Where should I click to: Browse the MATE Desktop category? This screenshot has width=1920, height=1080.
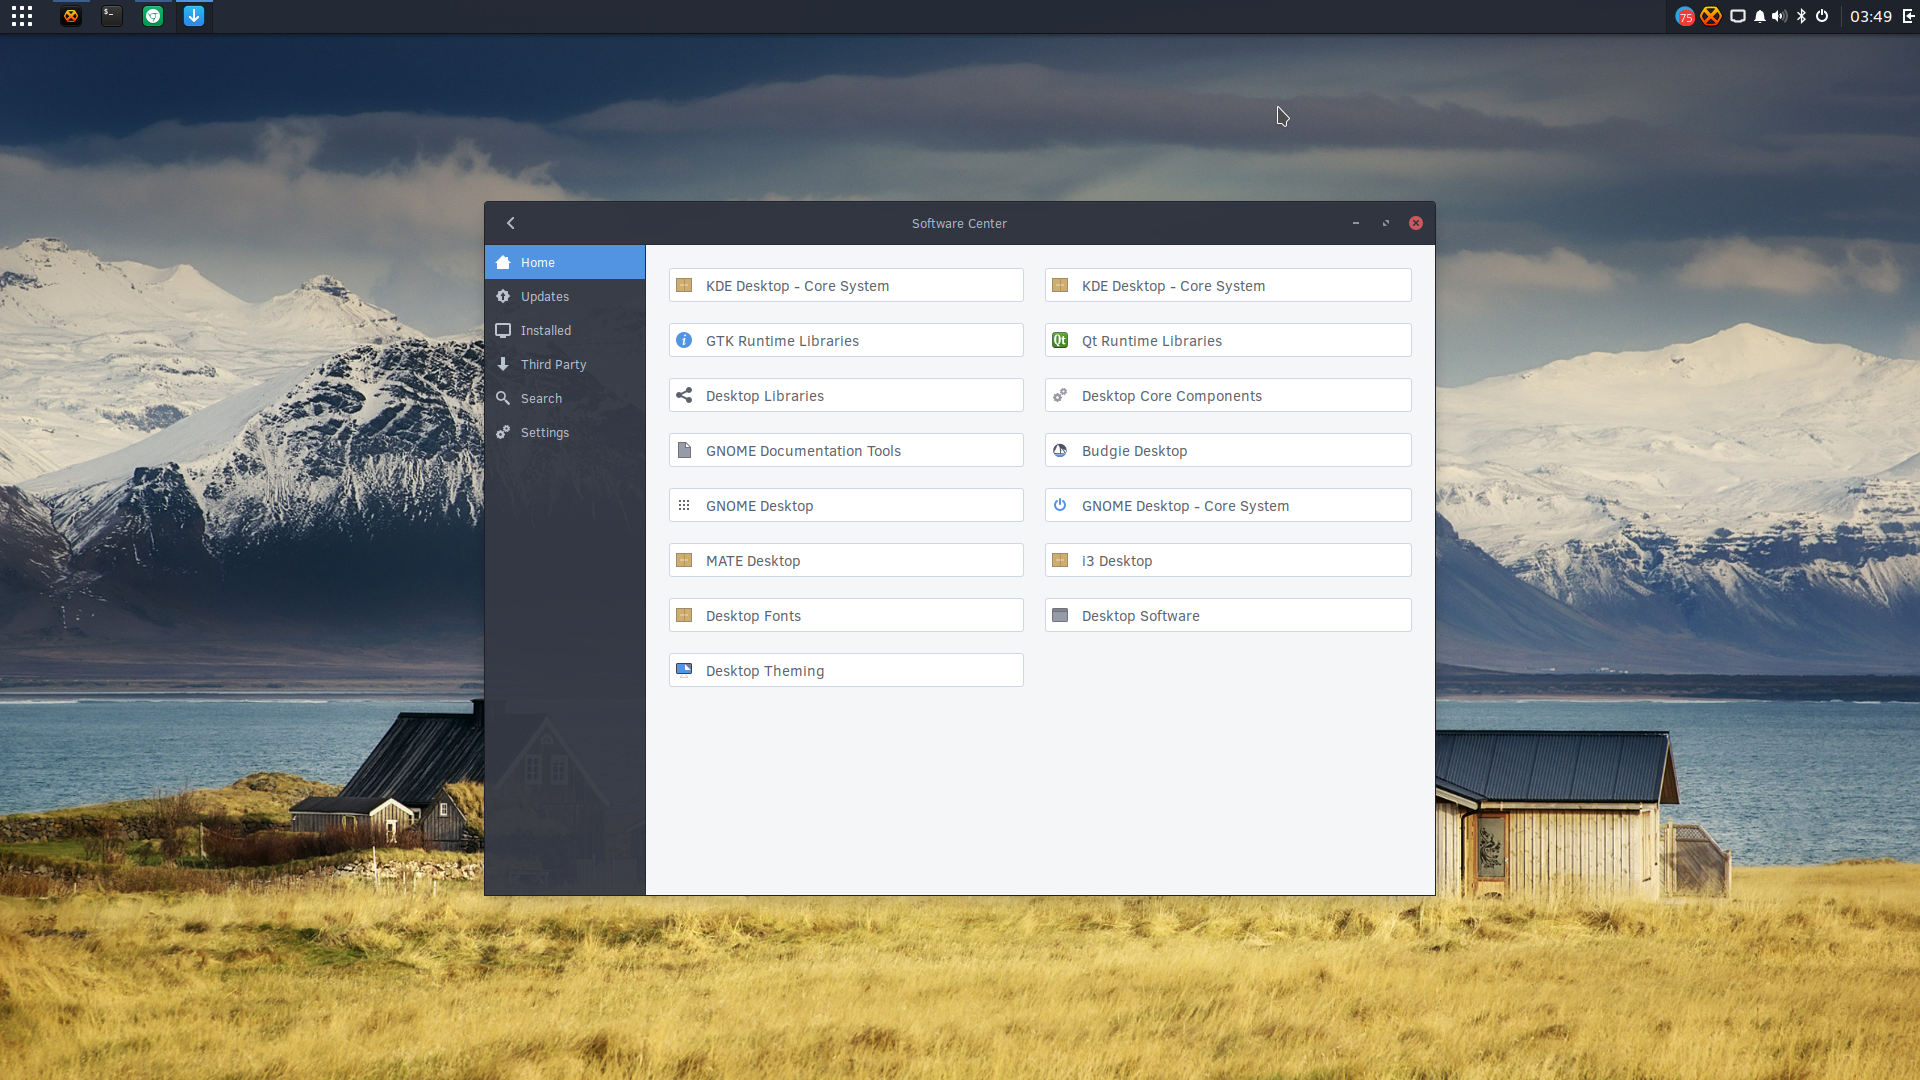846,560
